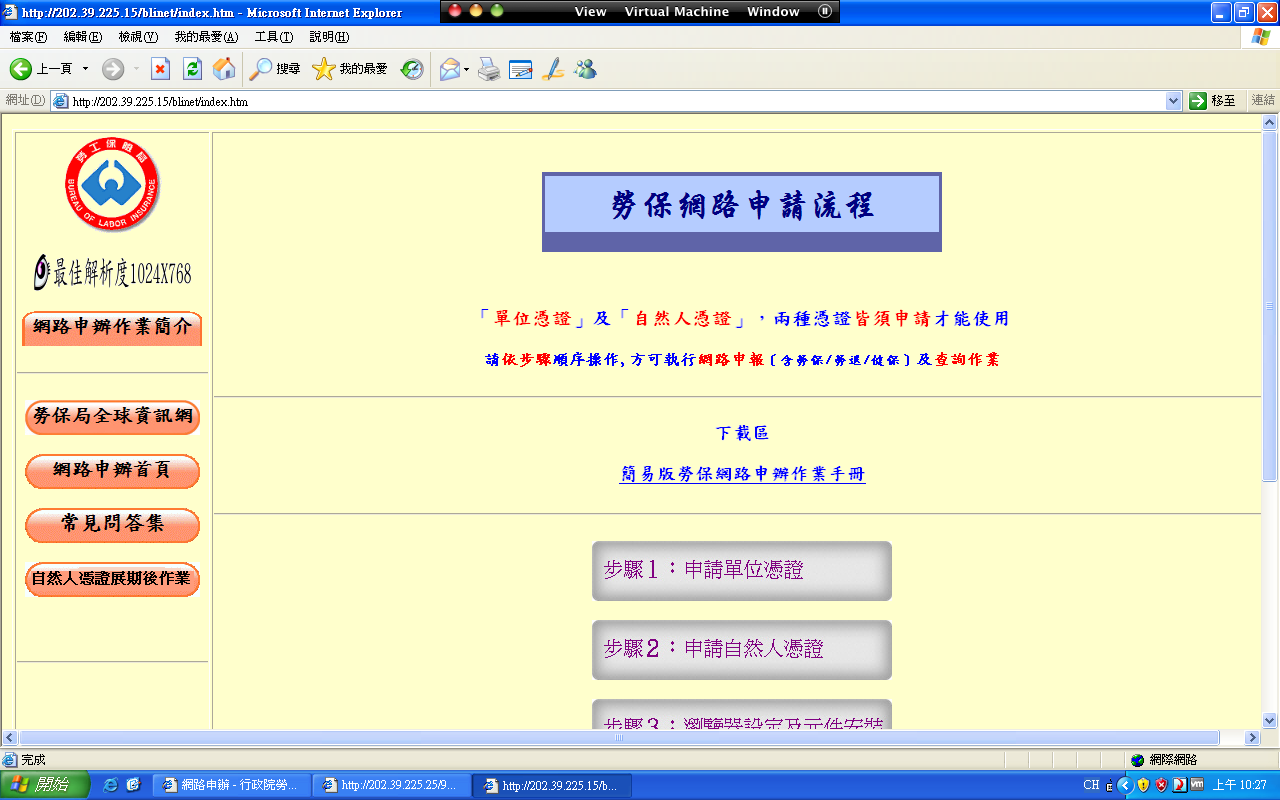Click the Forward arrow button
The width and height of the screenshot is (1280, 800).
(x=113, y=69)
